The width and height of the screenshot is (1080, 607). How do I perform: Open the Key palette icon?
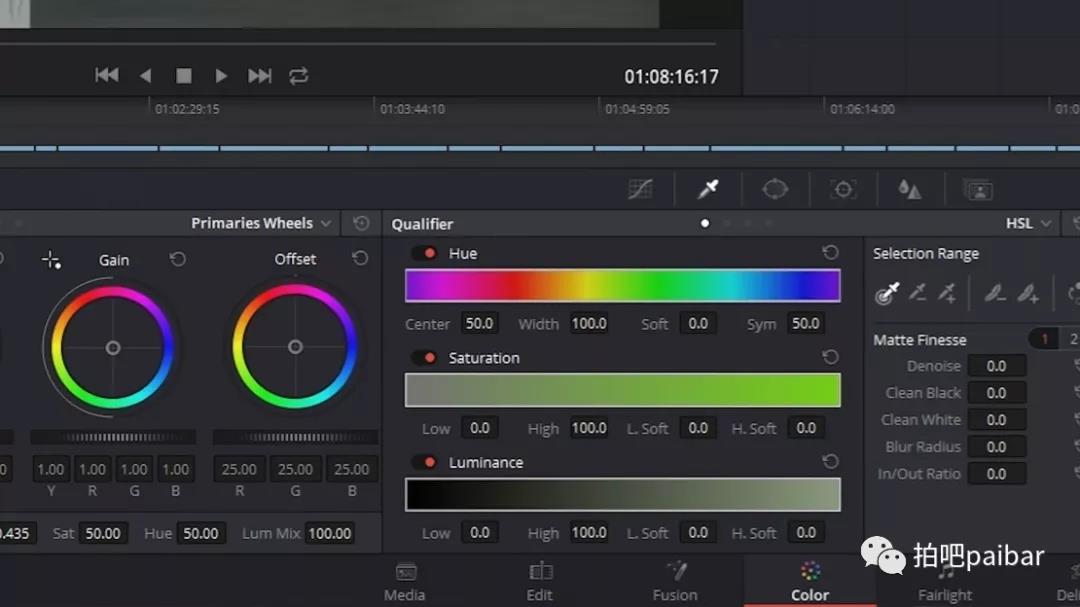(977, 188)
